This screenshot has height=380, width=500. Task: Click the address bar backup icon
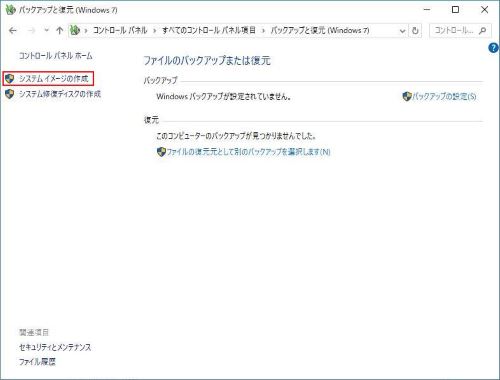(x=75, y=30)
